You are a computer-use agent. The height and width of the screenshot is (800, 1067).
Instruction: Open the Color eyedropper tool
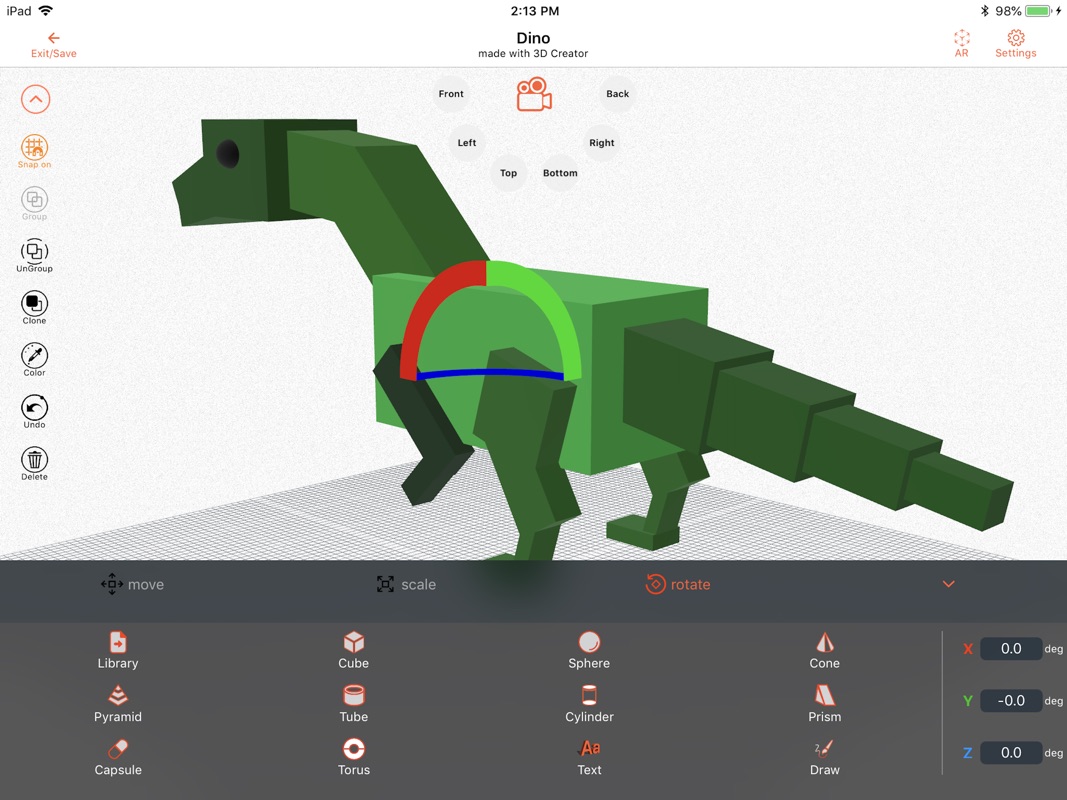tap(35, 360)
